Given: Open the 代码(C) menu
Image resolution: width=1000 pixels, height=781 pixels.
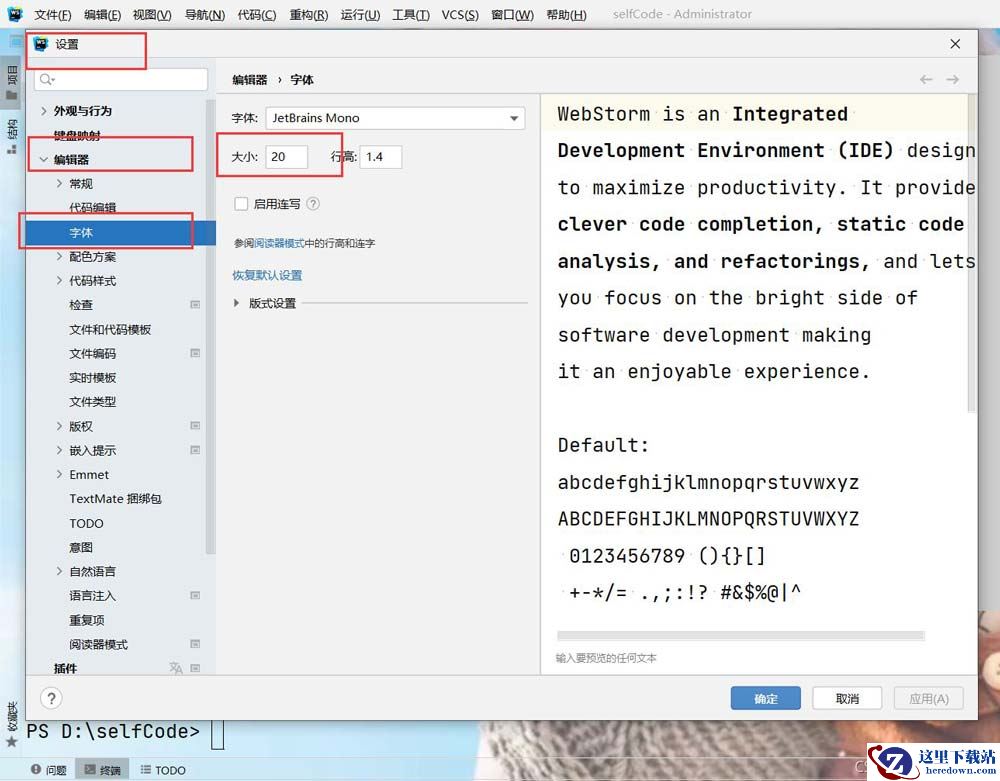Looking at the screenshot, I should pos(256,14).
